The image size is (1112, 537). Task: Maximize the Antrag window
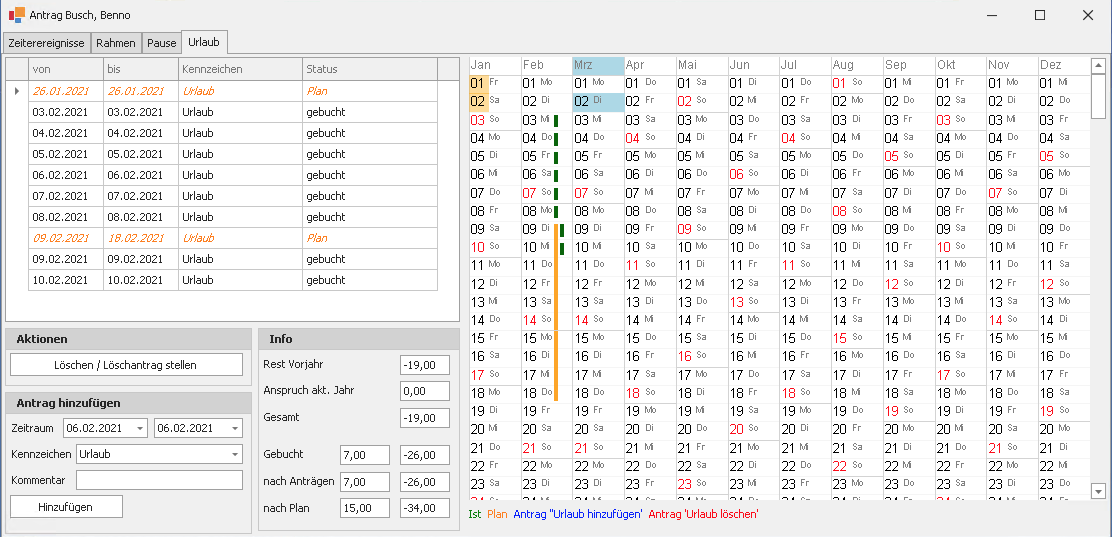pos(1039,15)
